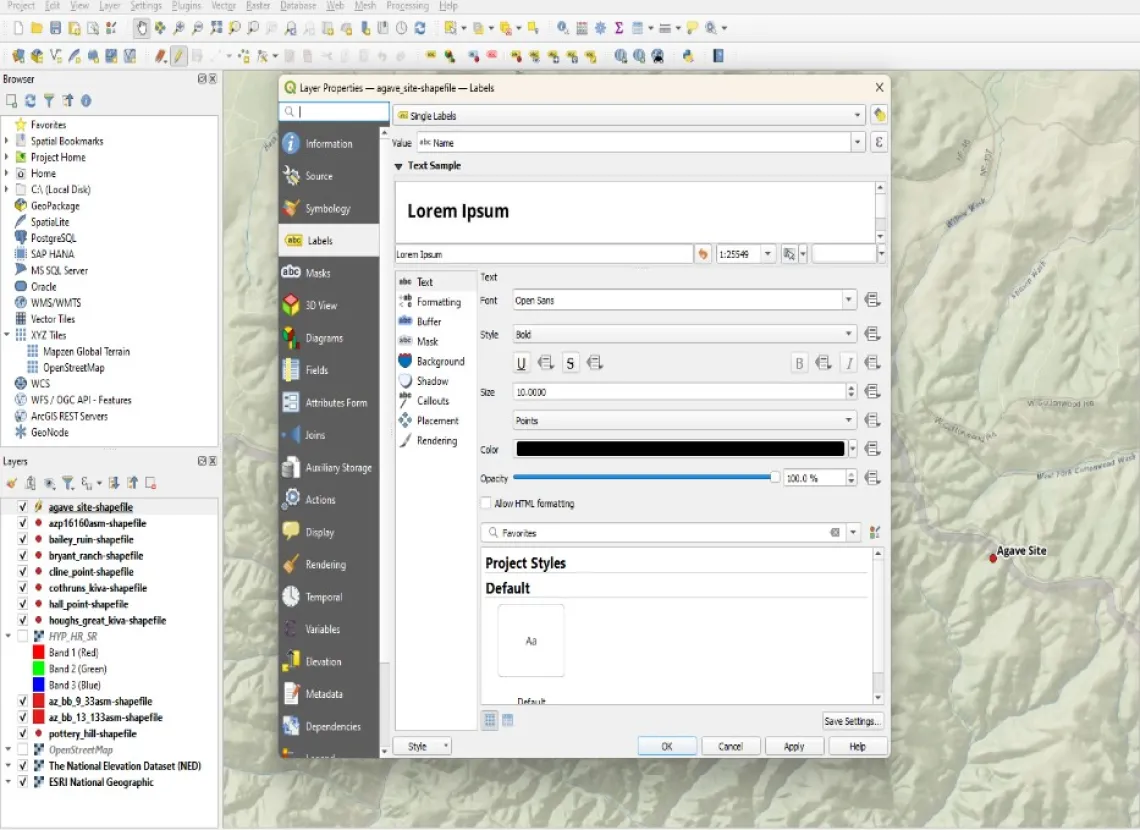
Task: Open data-defined override for Color
Action: [872, 449]
